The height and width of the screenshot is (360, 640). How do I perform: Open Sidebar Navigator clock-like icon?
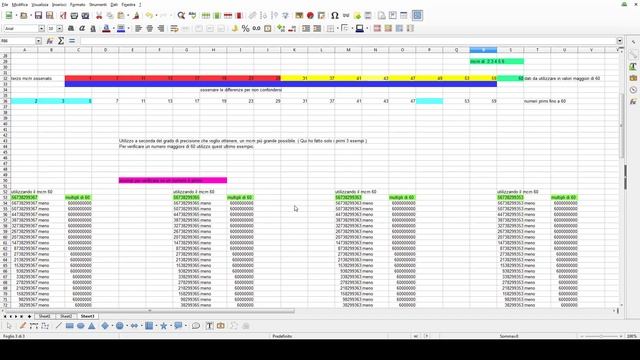pos(633,90)
